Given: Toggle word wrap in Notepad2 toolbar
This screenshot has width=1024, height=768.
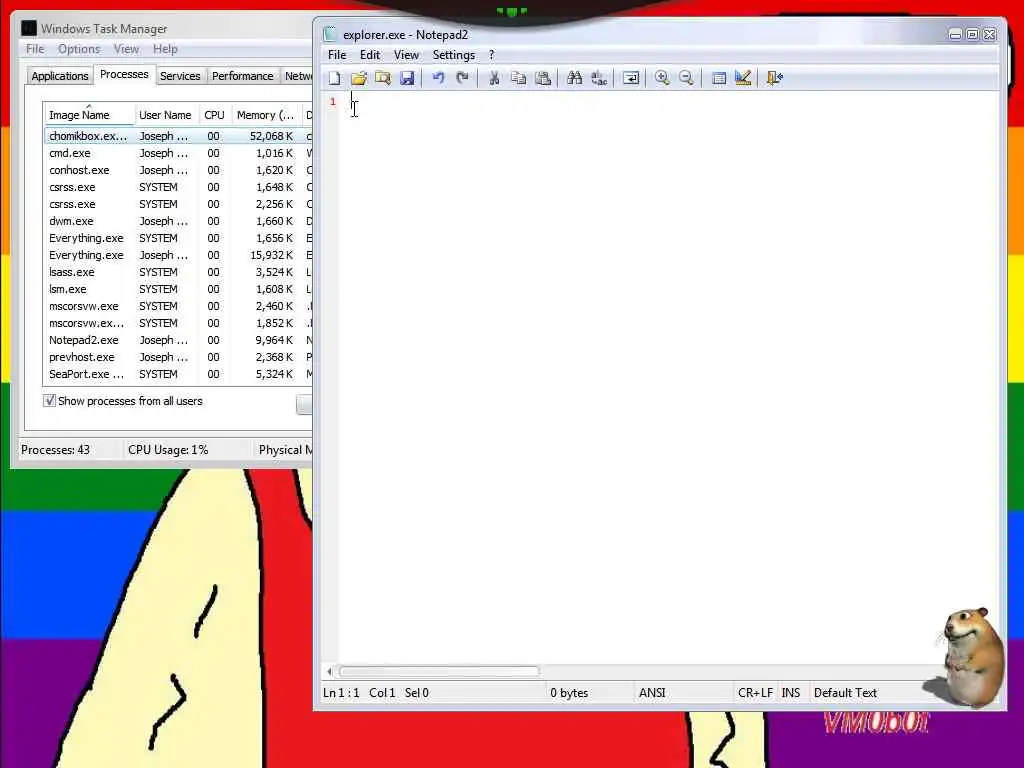Looking at the screenshot, I should (x=631, y=78).
